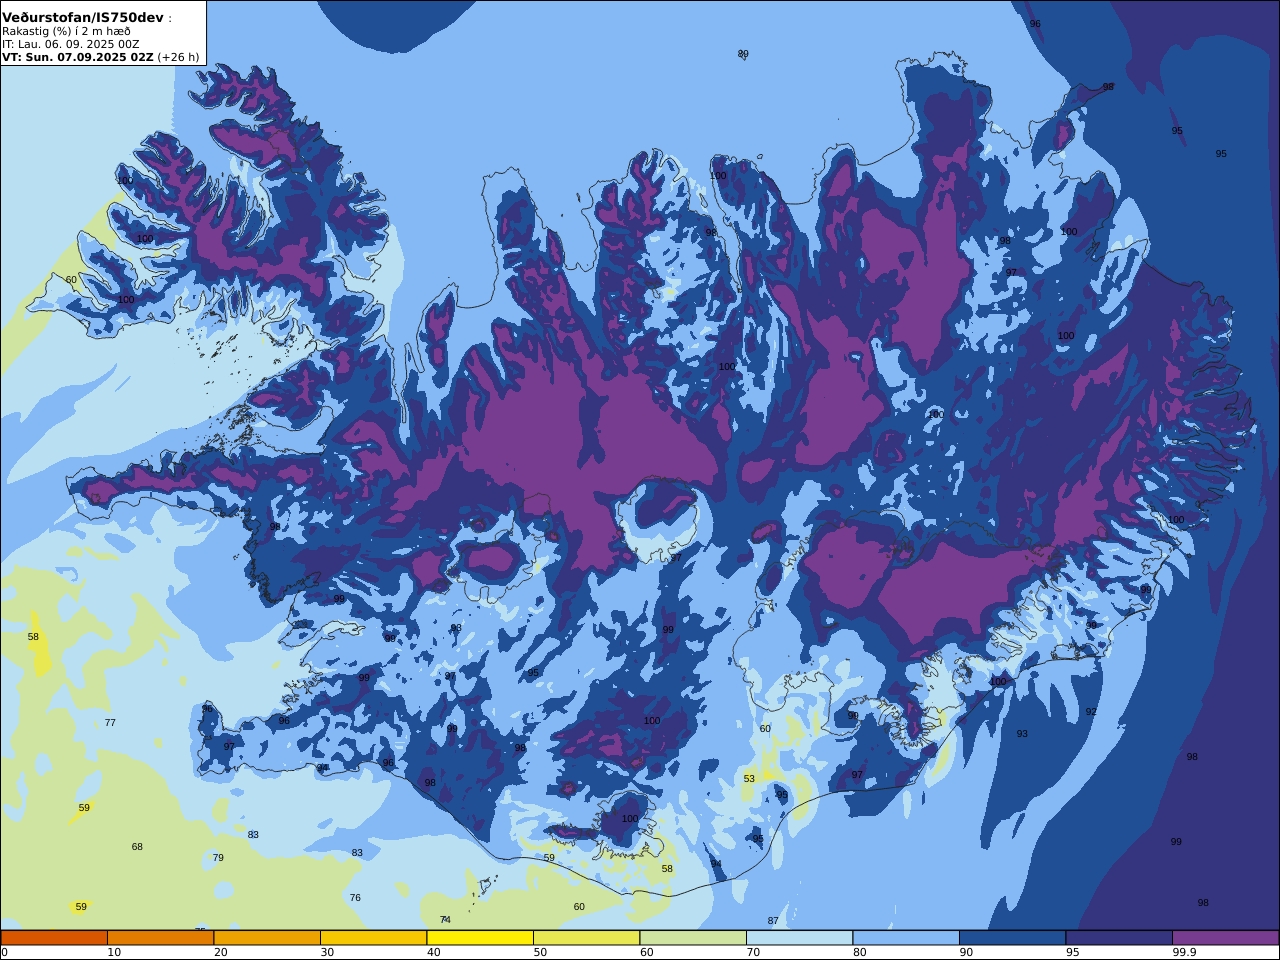
Task: Click the 80–90 light blue legend swatch
Action: (x=906, y=938)
